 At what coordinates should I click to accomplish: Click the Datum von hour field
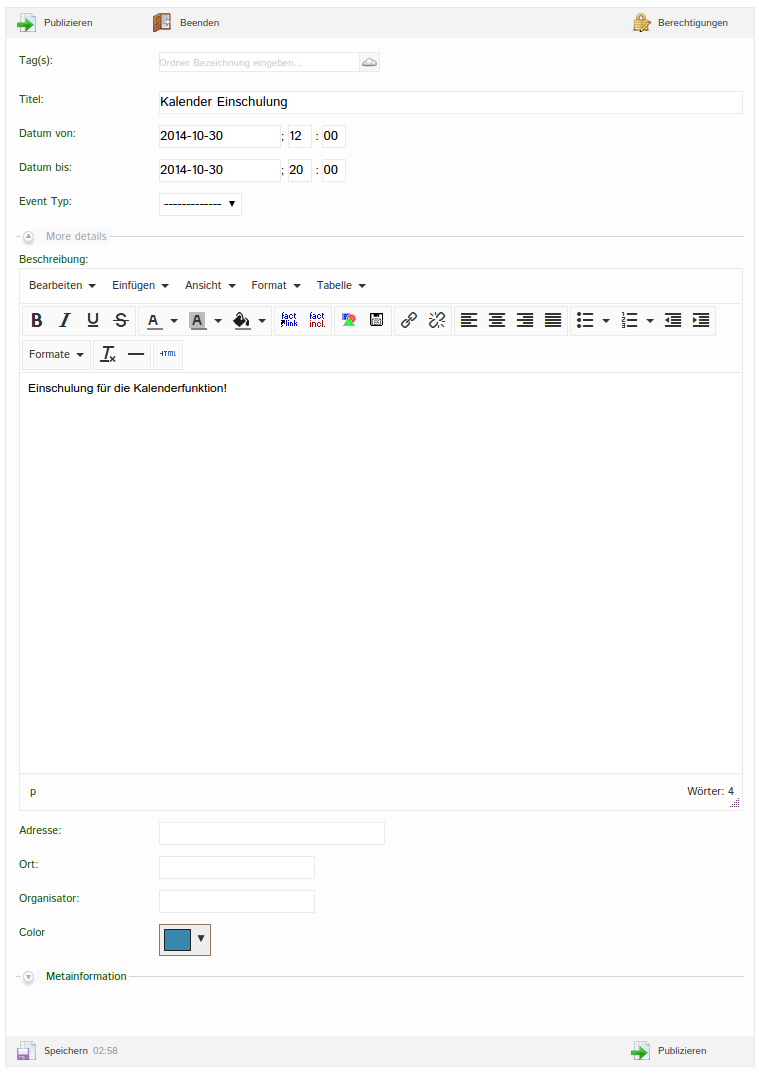point(300,136)
